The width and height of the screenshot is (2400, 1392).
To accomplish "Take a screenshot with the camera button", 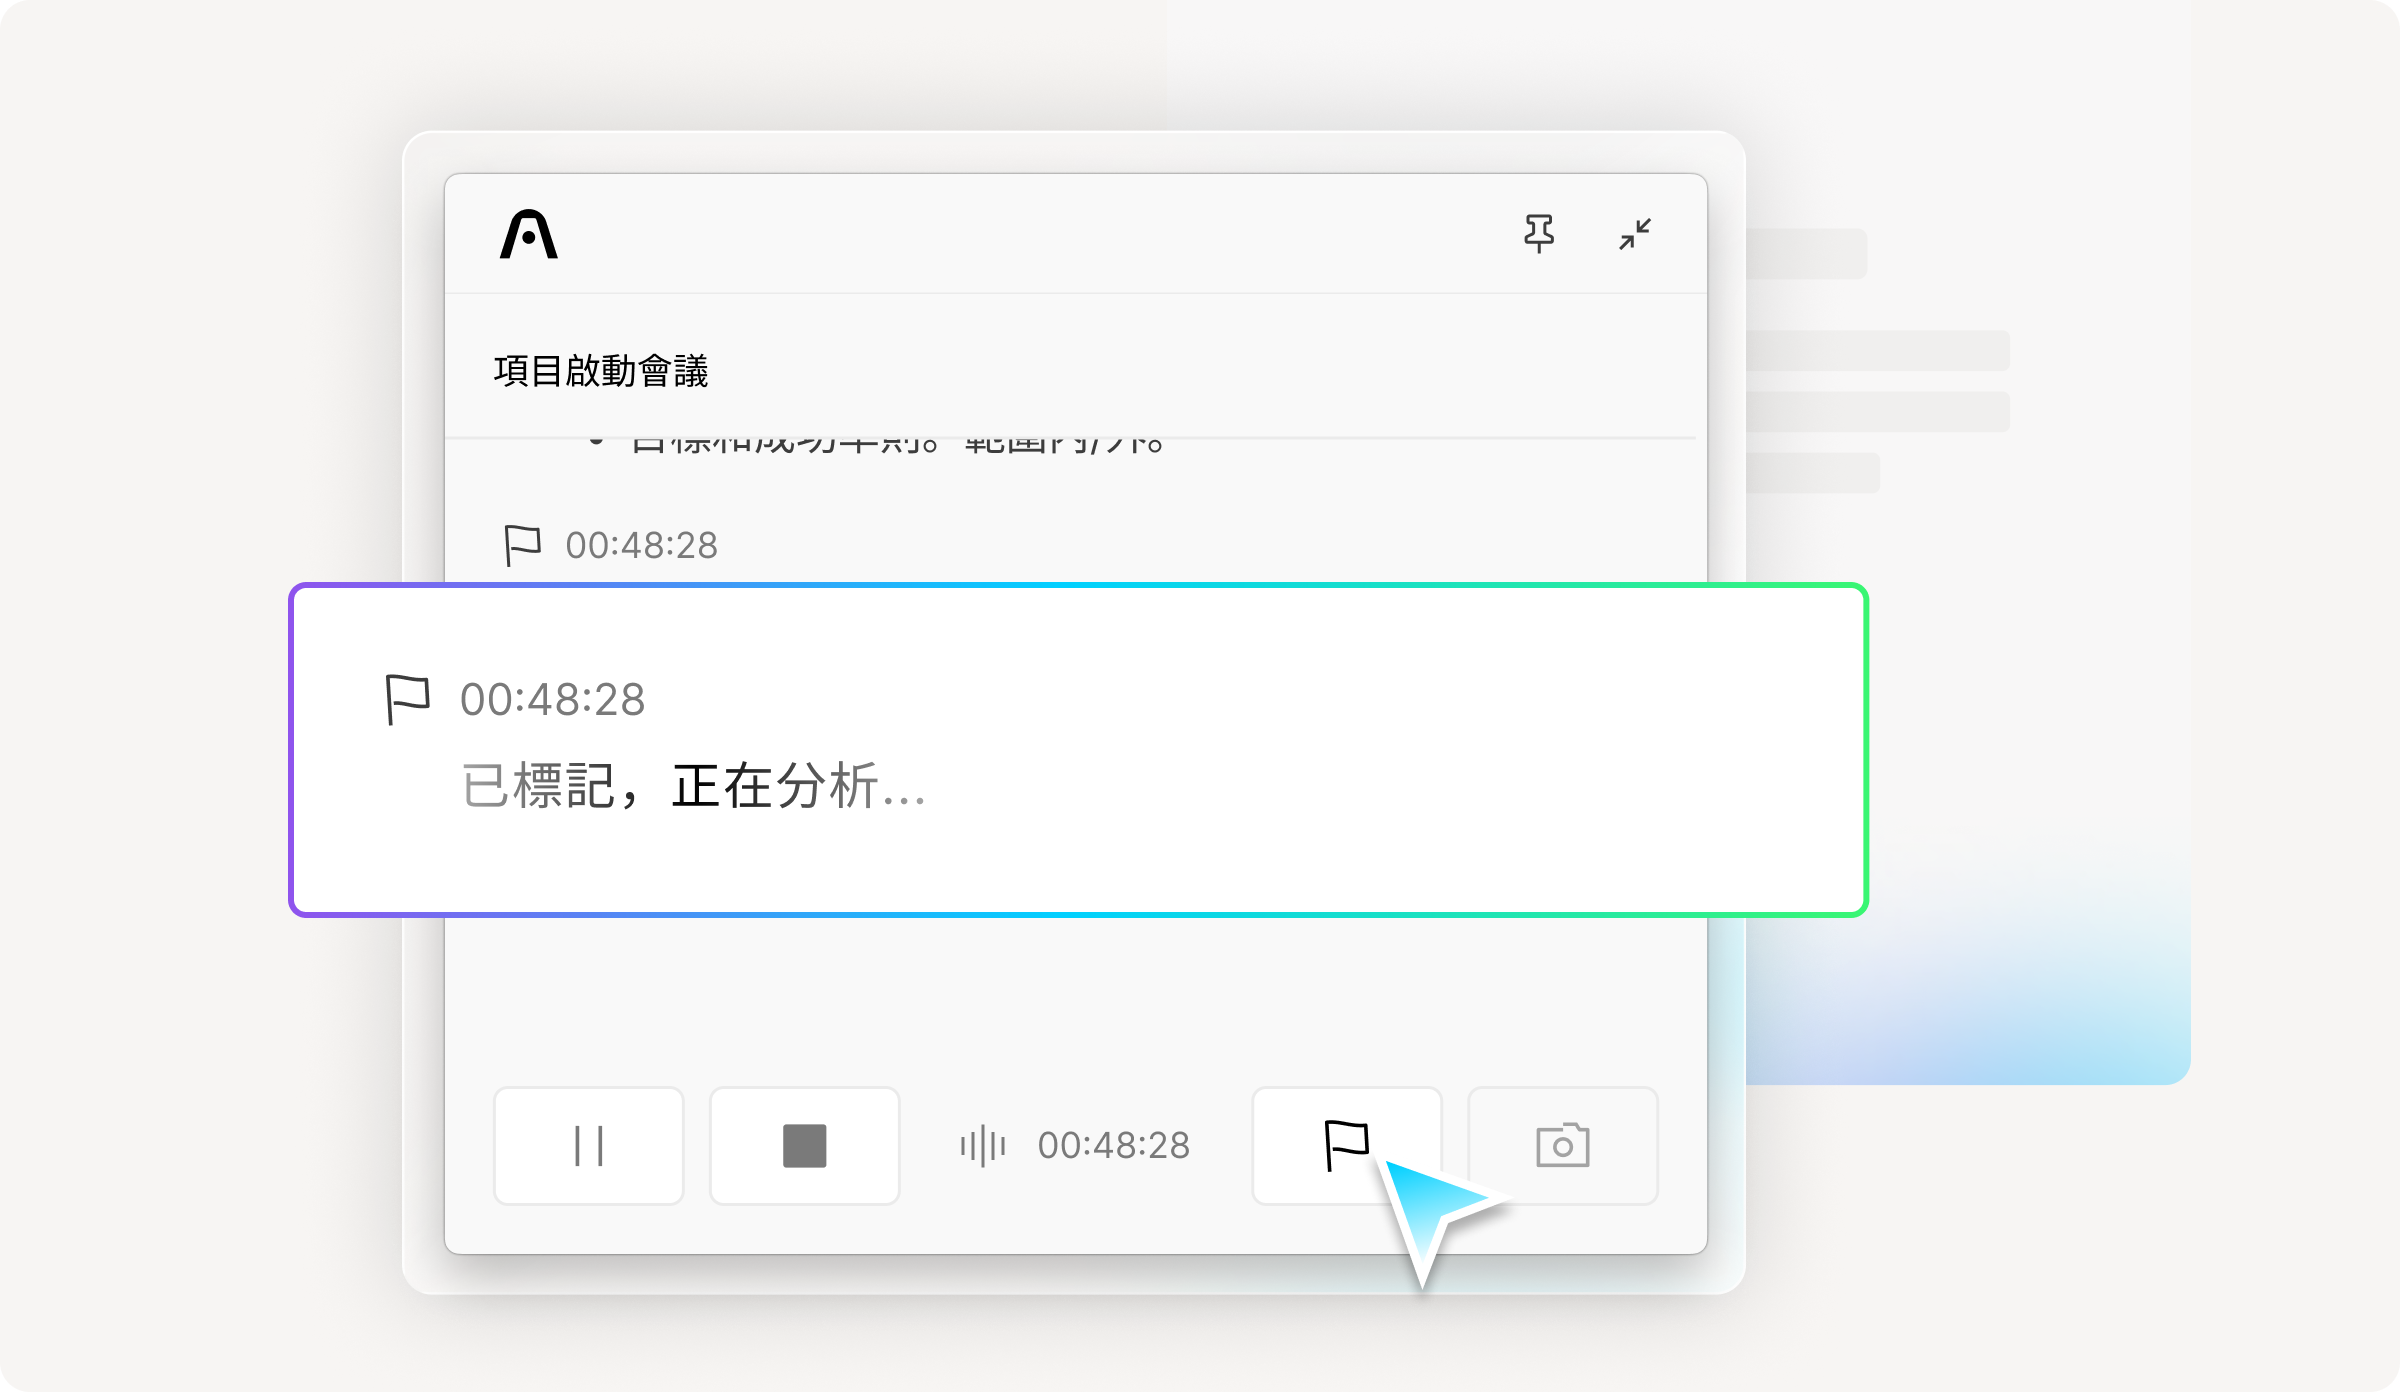I will click(x=1562, y=1146).
